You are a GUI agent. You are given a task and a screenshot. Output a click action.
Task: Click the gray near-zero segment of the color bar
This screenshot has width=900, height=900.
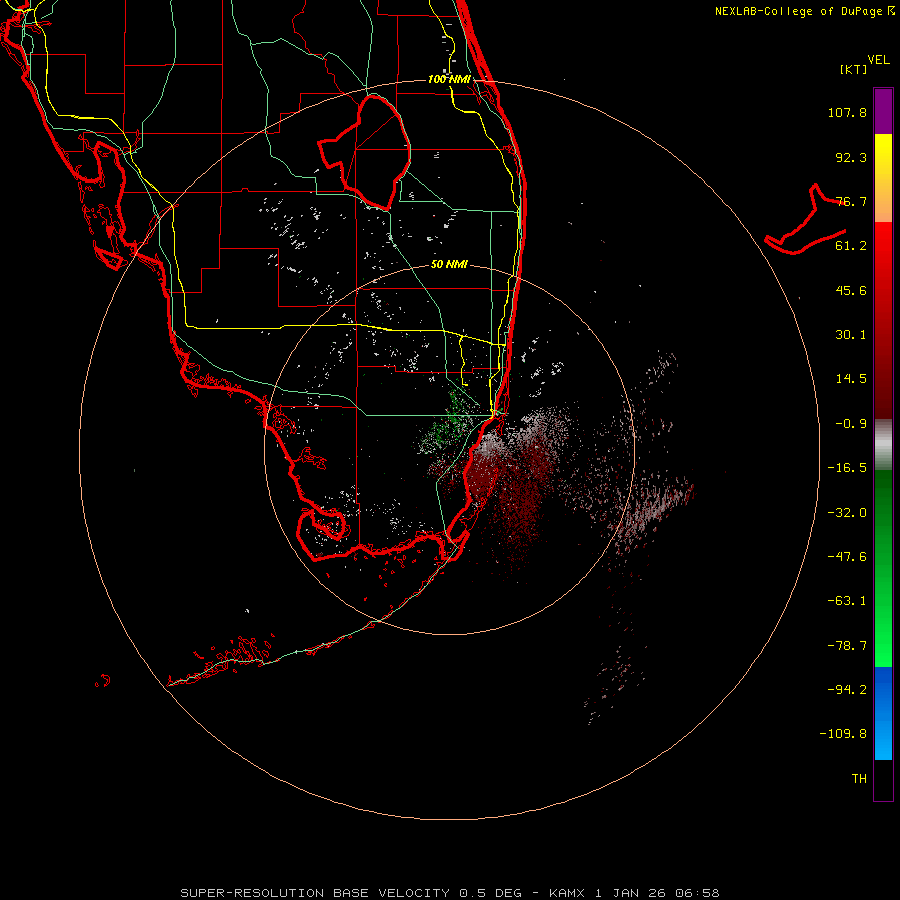tap(883, 445)
